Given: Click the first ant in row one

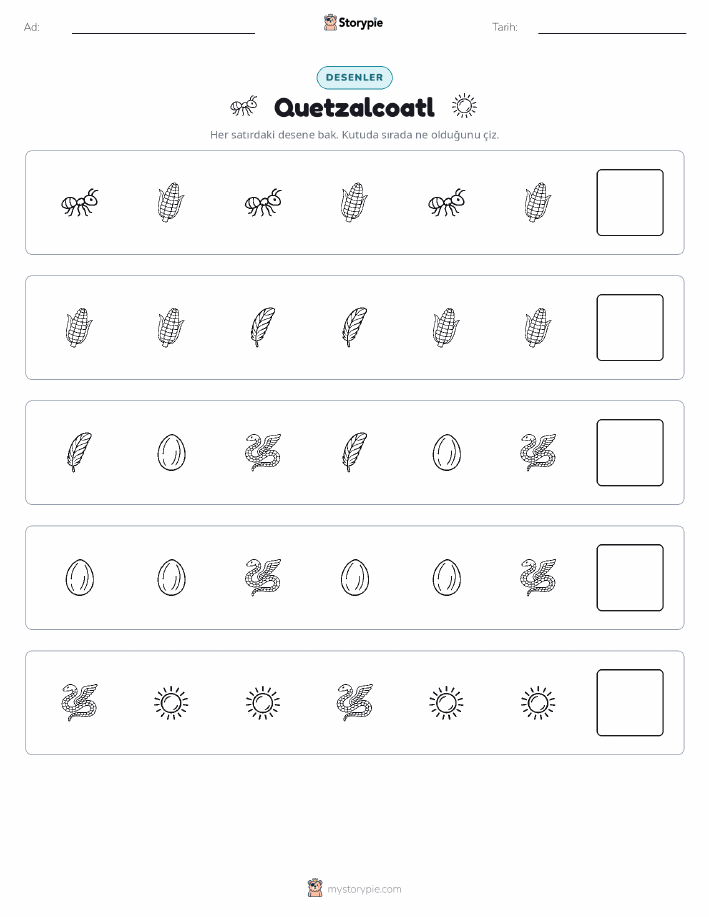Looking at the screenshot, I should click(x=80, y=202).
